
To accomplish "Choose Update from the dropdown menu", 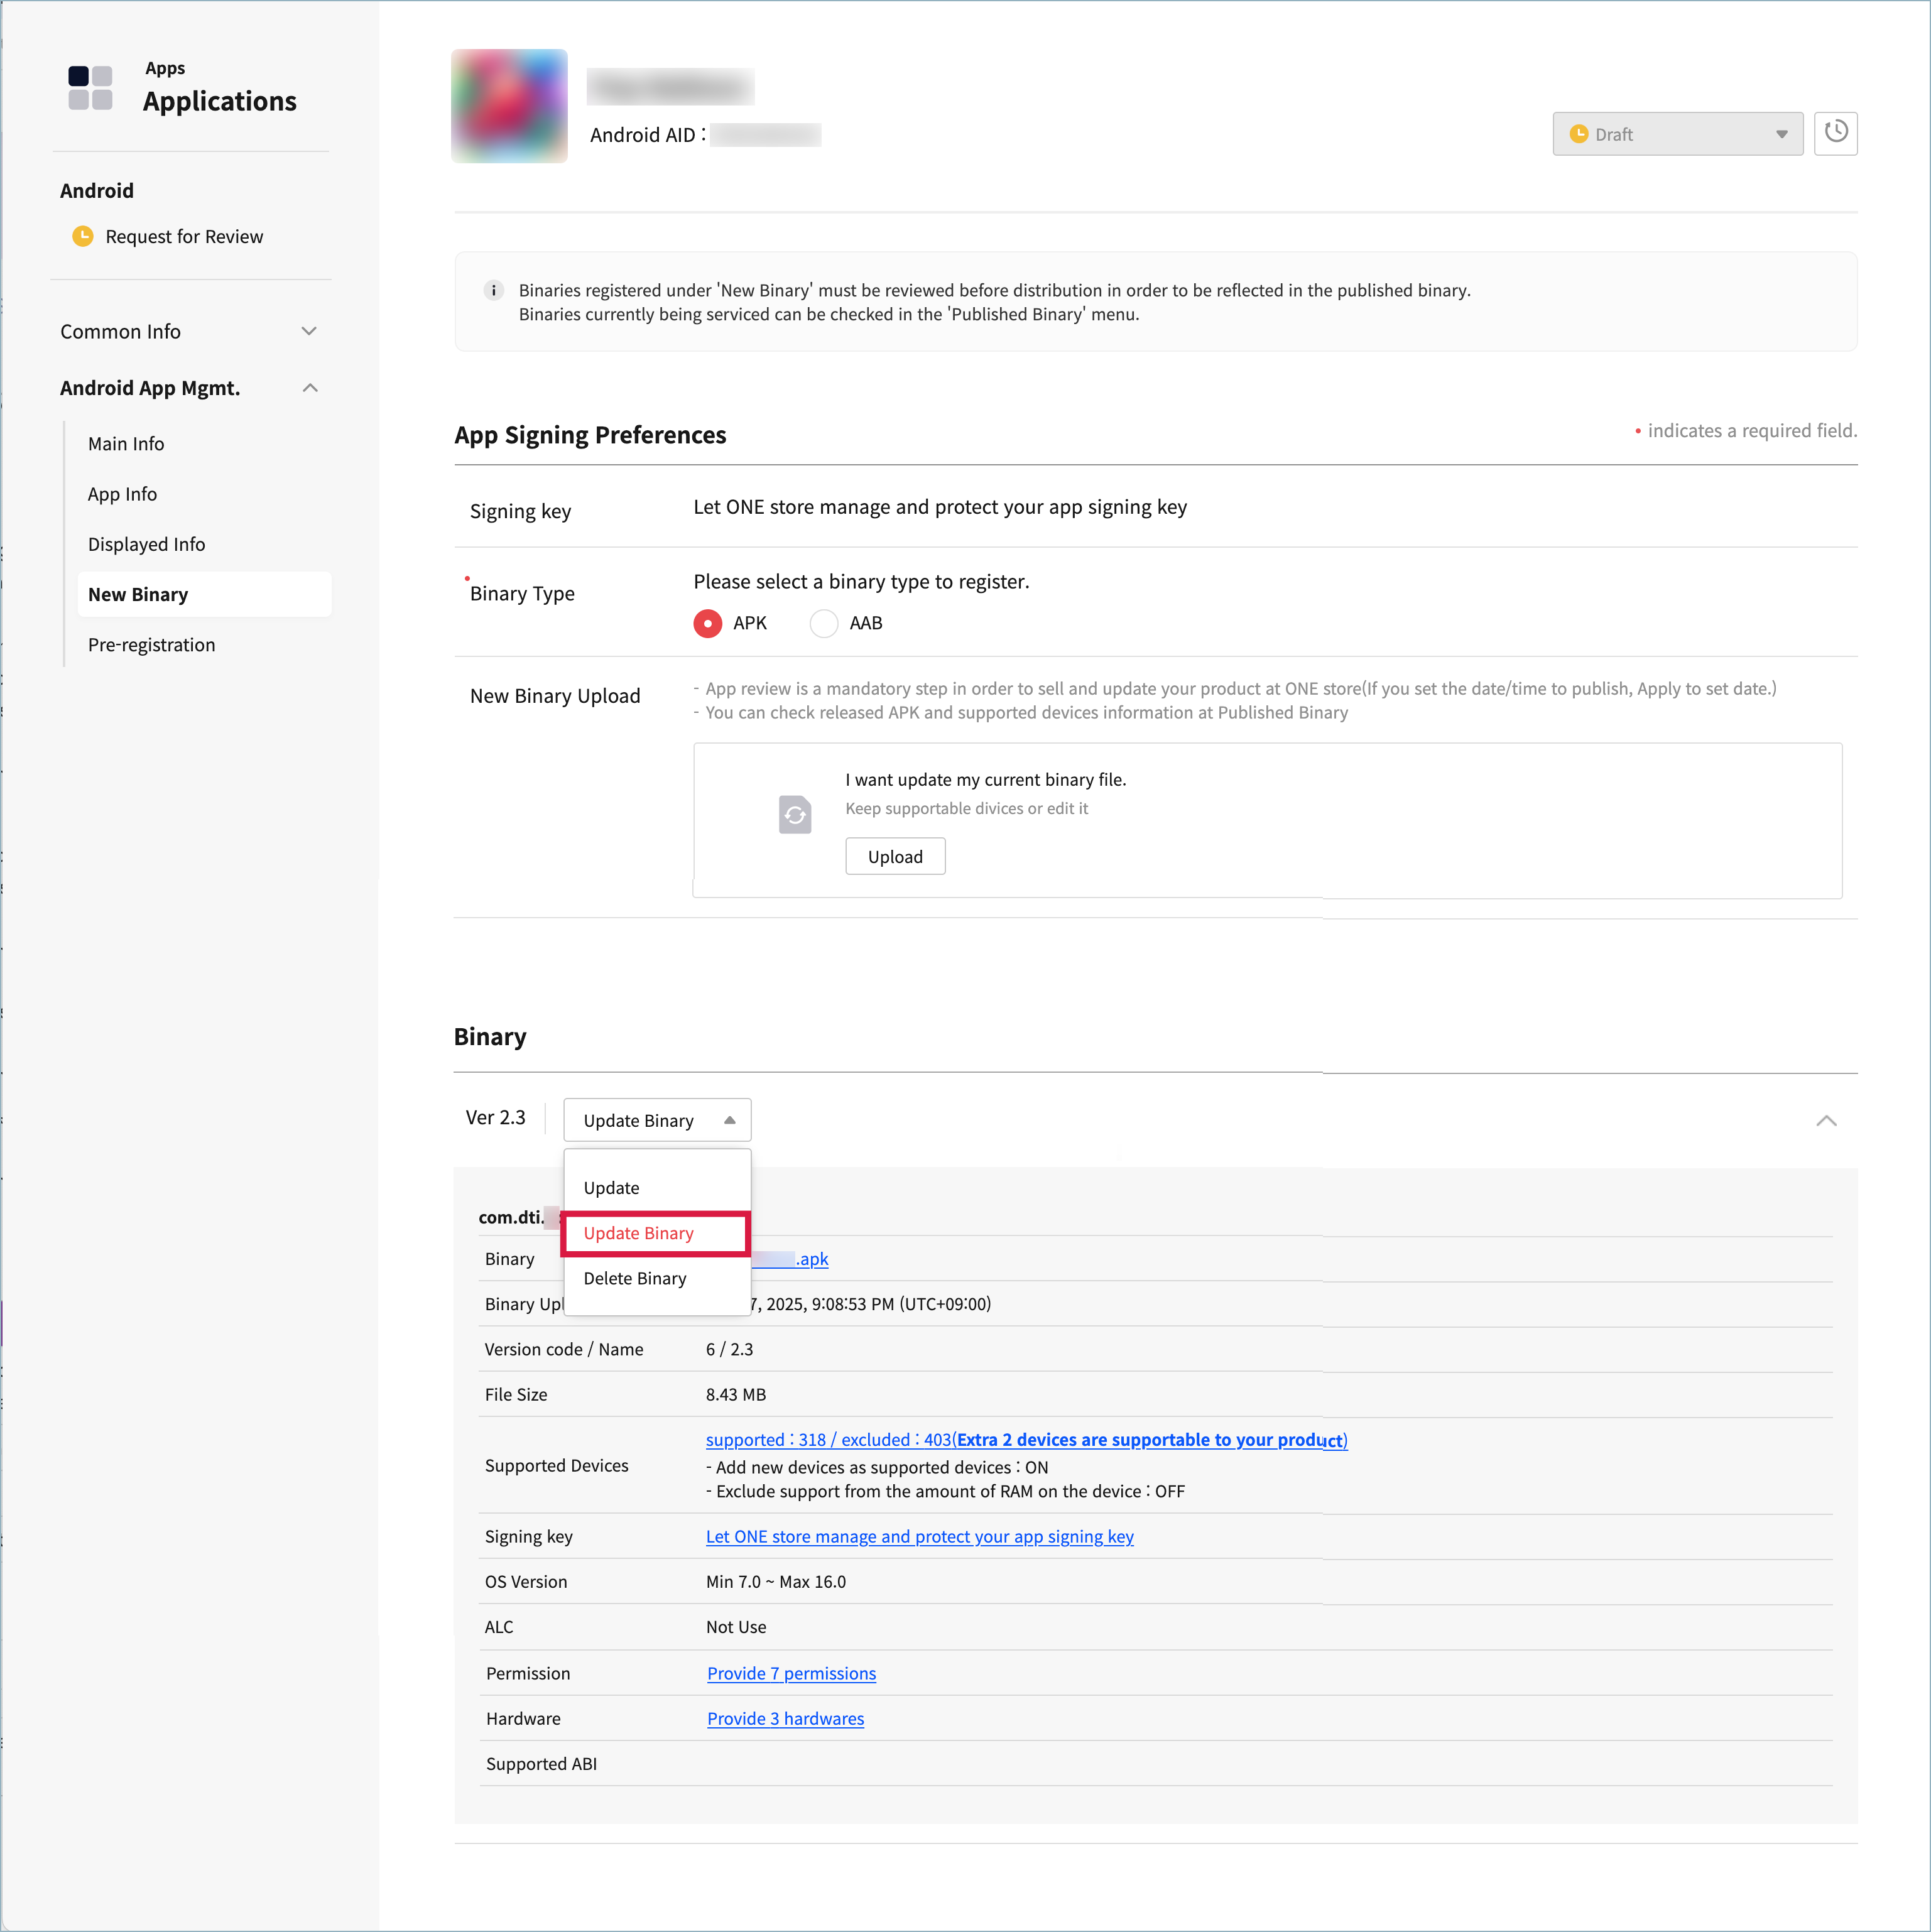I will [611, 1188].
